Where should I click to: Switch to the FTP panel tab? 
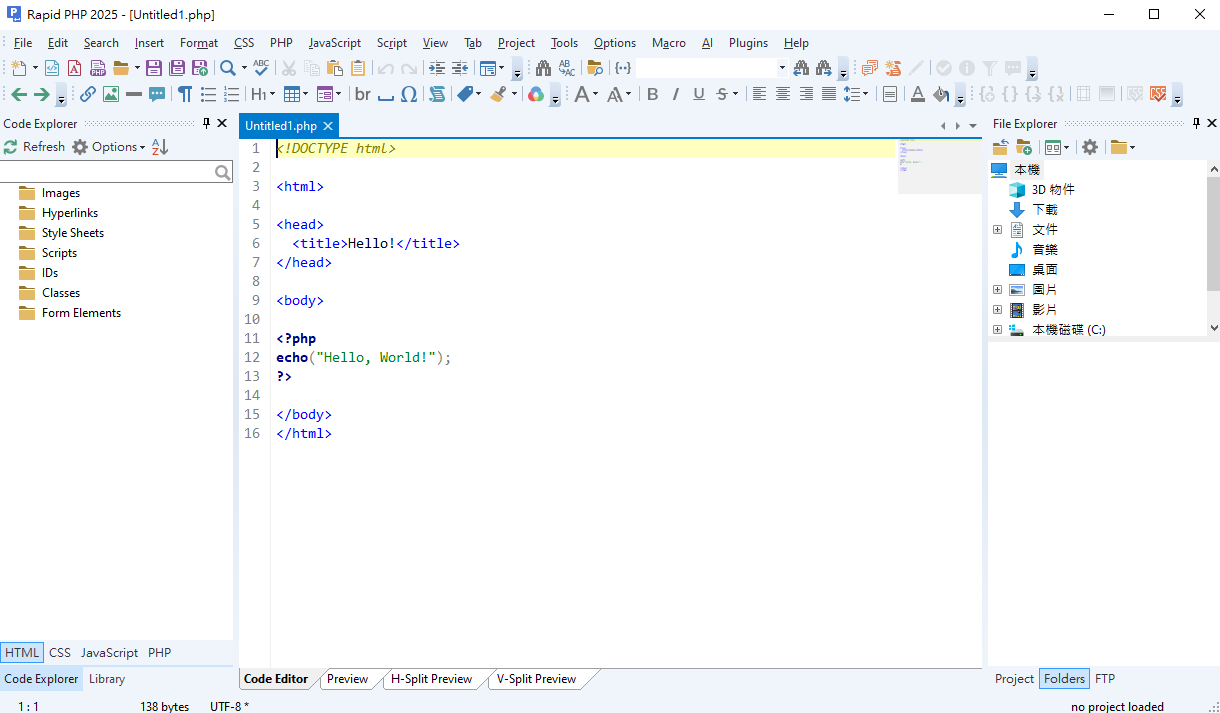[x=1104, y=679]
